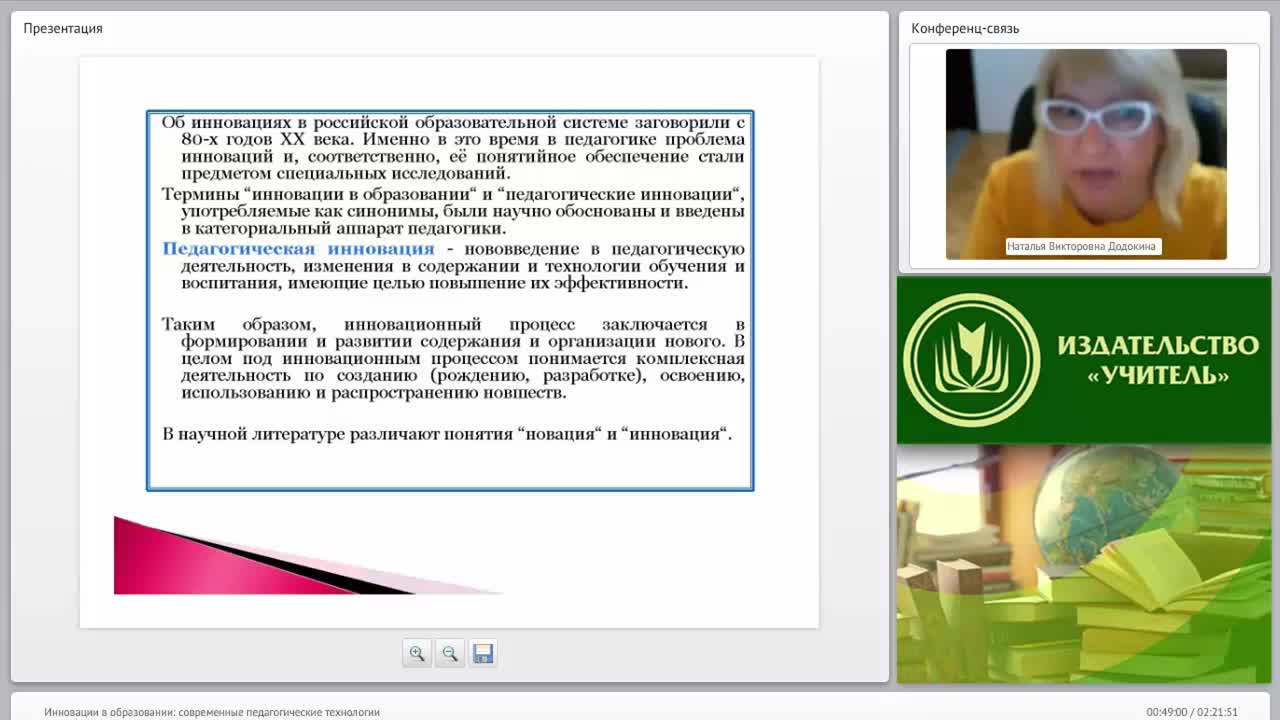Select the Презентация panel title

point(63,28)
